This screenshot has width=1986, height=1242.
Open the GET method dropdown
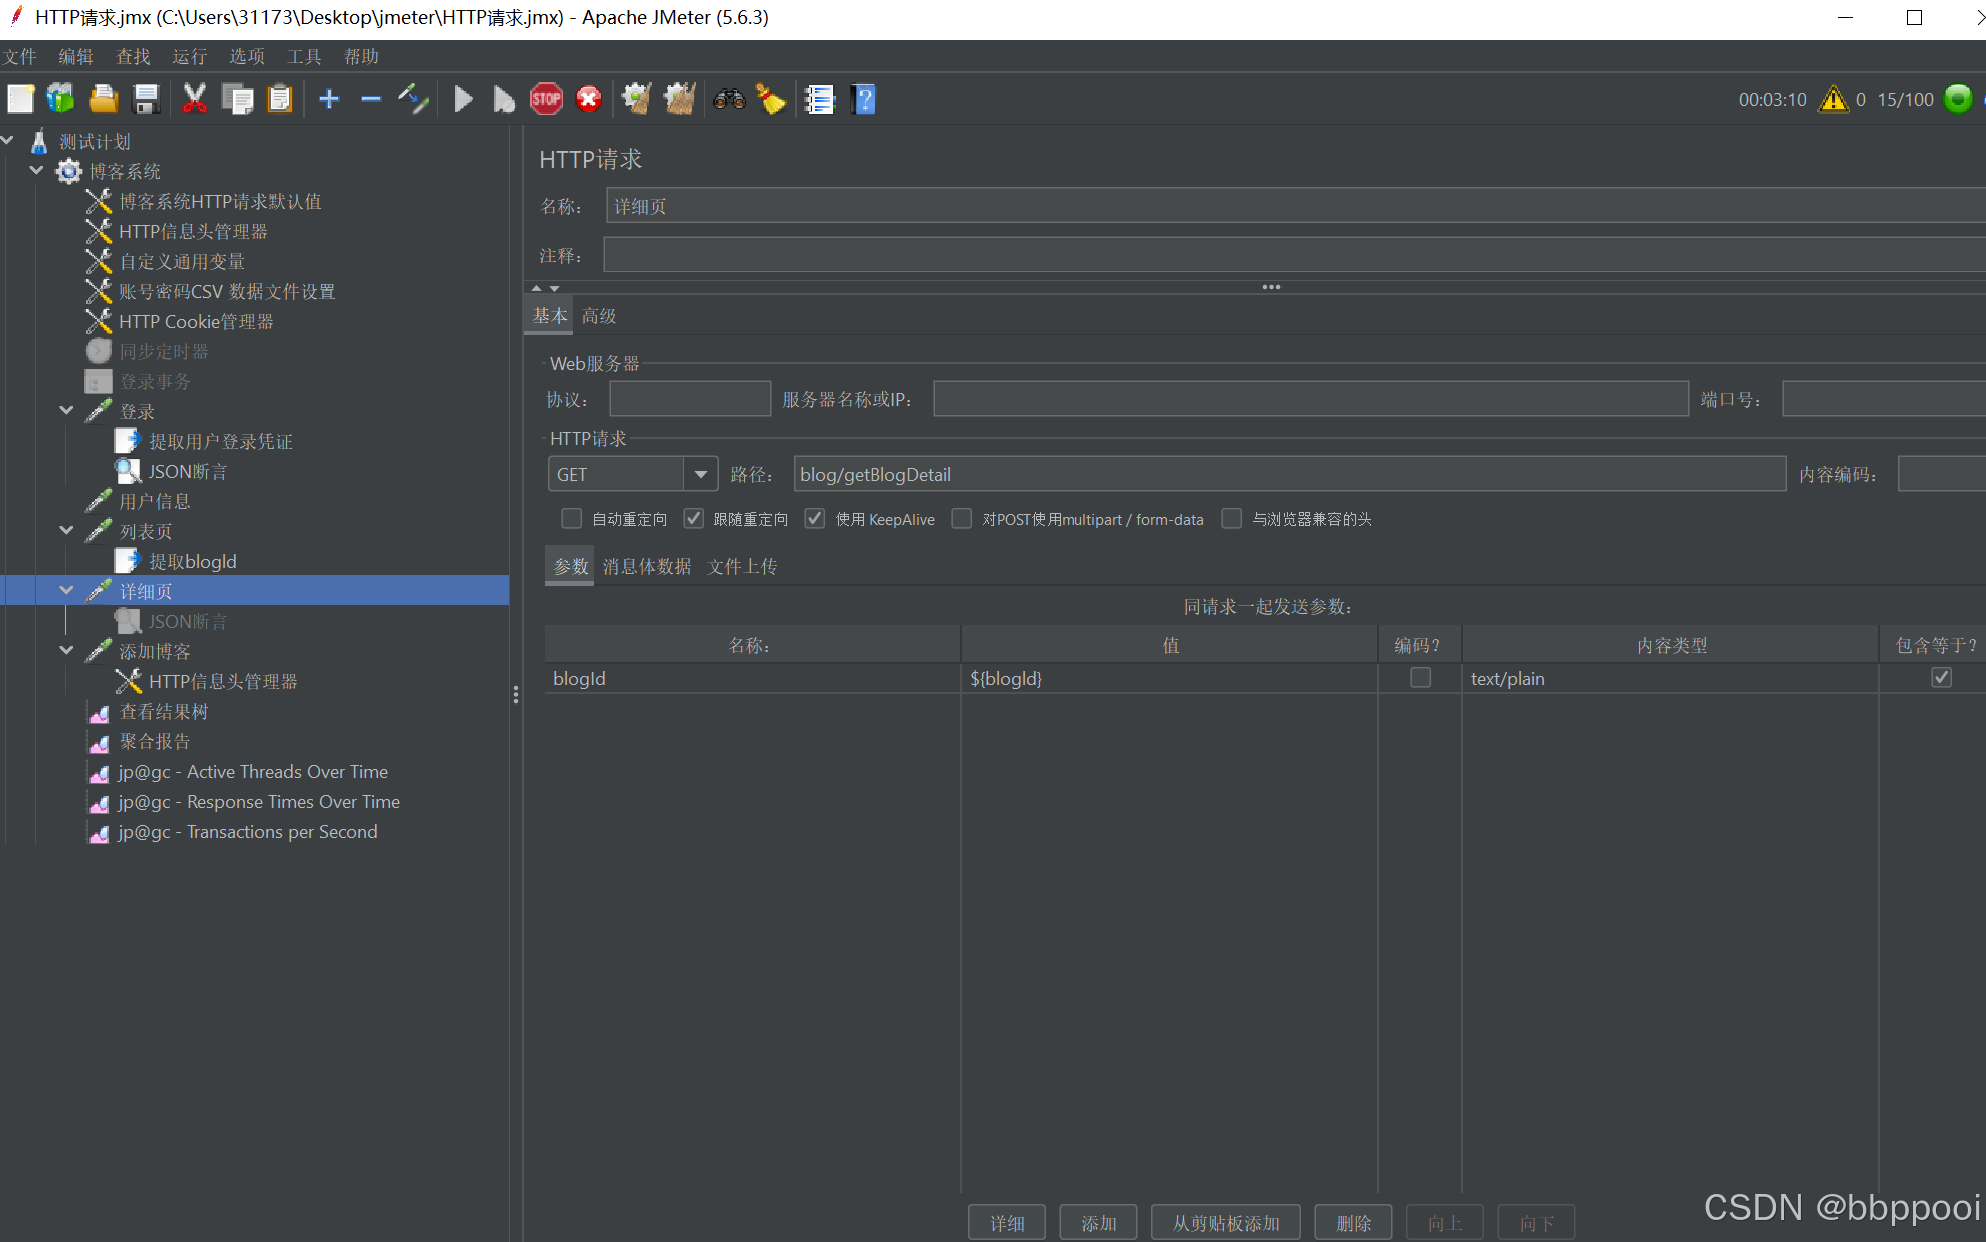click(701, 474)
